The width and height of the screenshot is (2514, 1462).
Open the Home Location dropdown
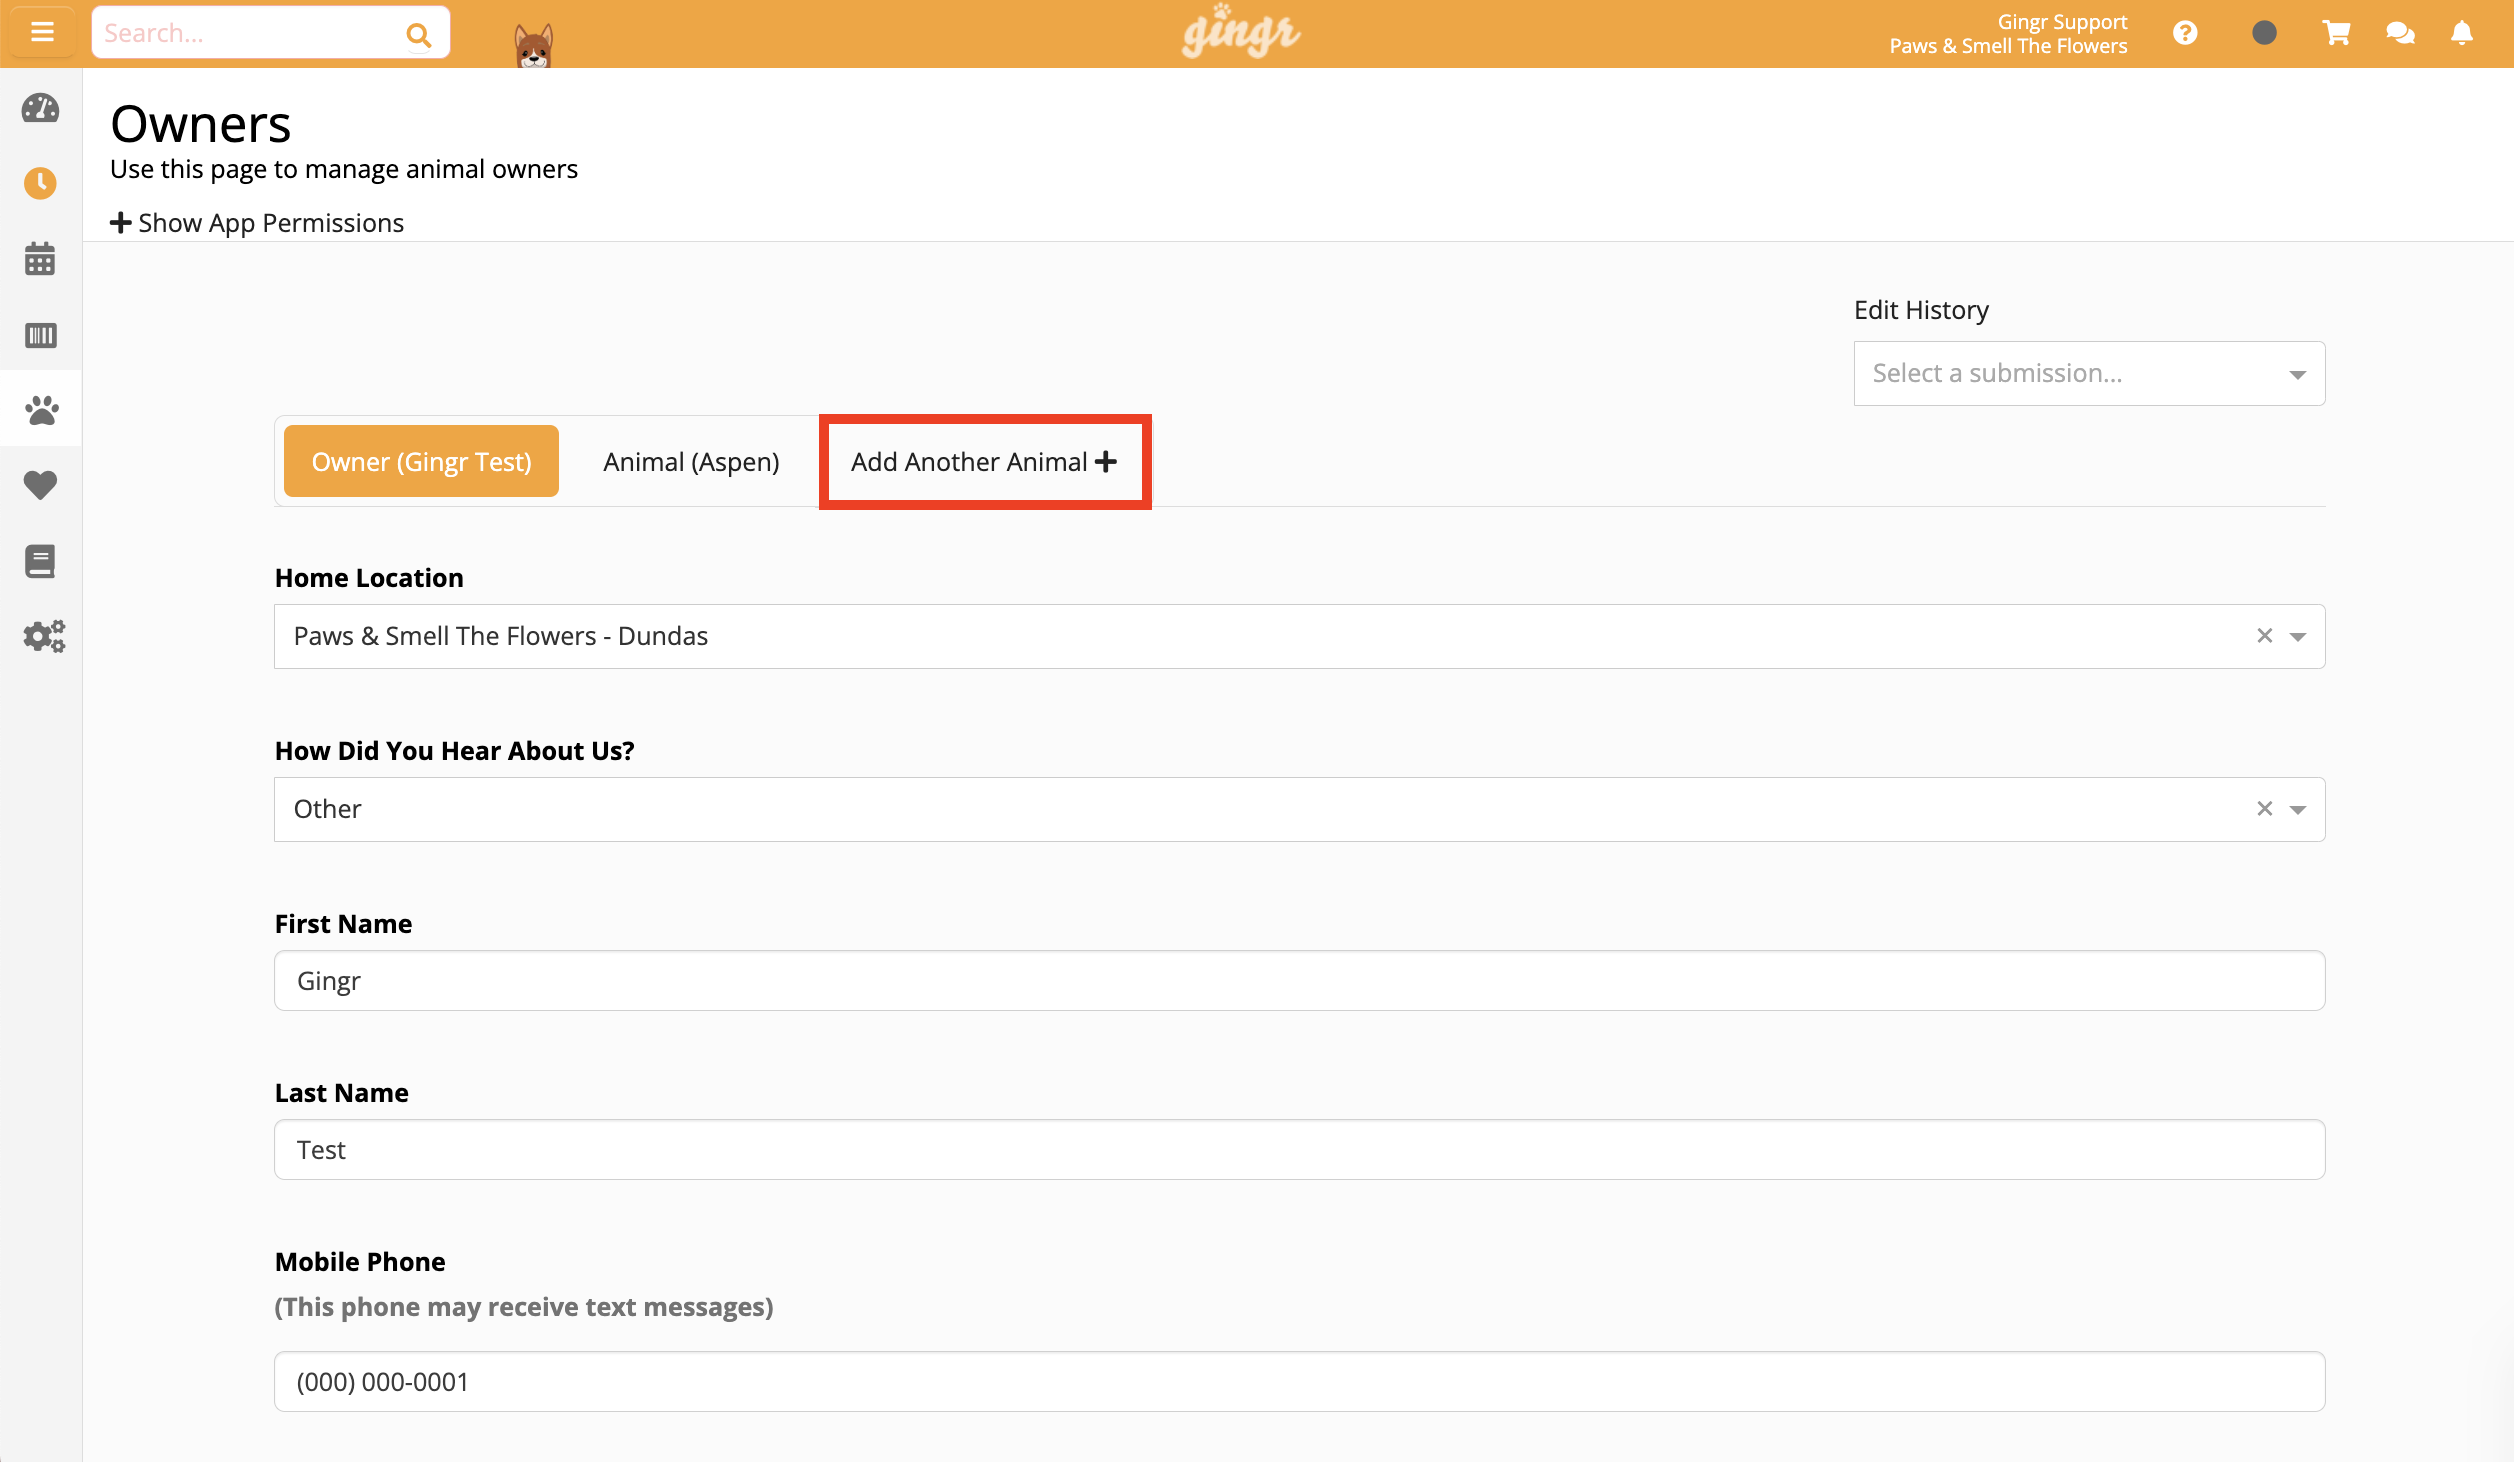pyautogui.click(x=1300, y=636)
